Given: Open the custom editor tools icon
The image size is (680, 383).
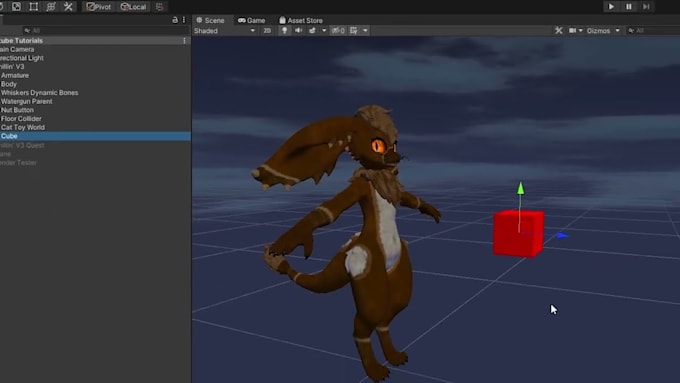Looking at the screenshot, I should point(68,7).
